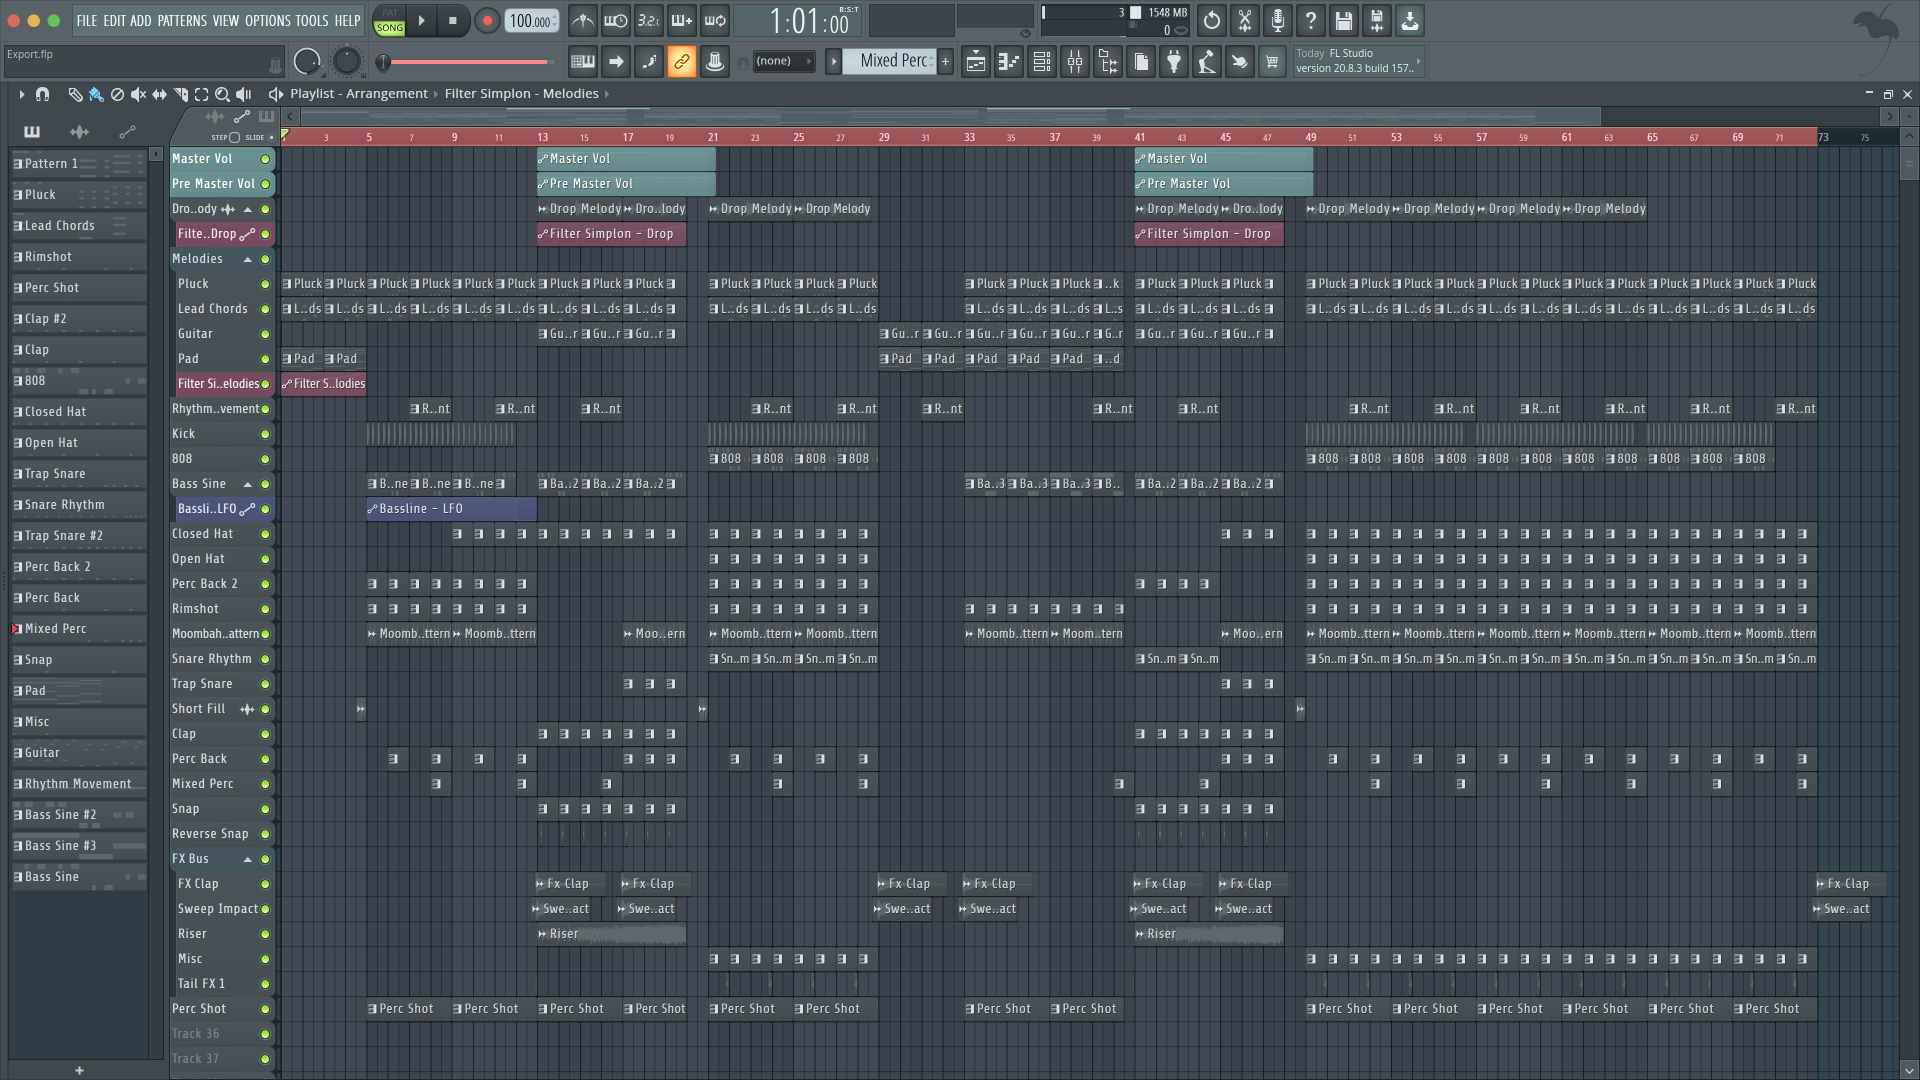Viewport: 1920px width, 1080px height.
Task: Open the EDIT menu
Action: tap(114, 20)
